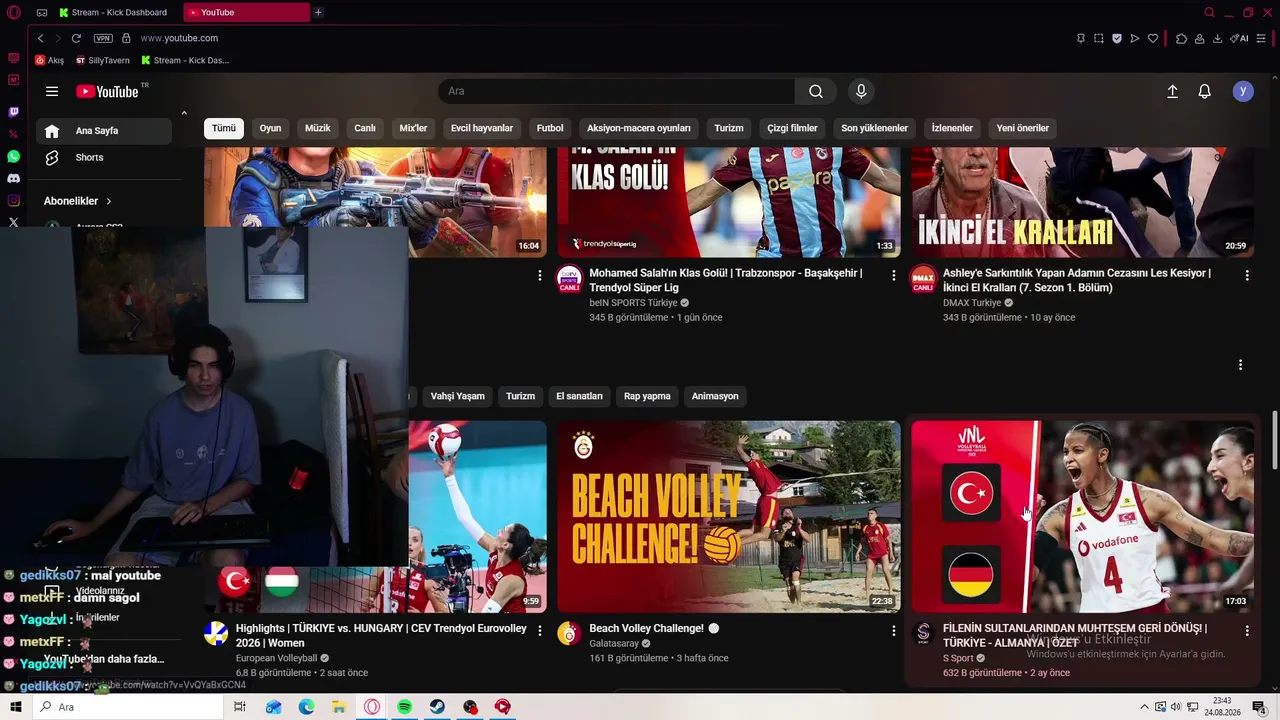Click the YouTube search input field
The image size is (1280, 720).
pos(617,91)
